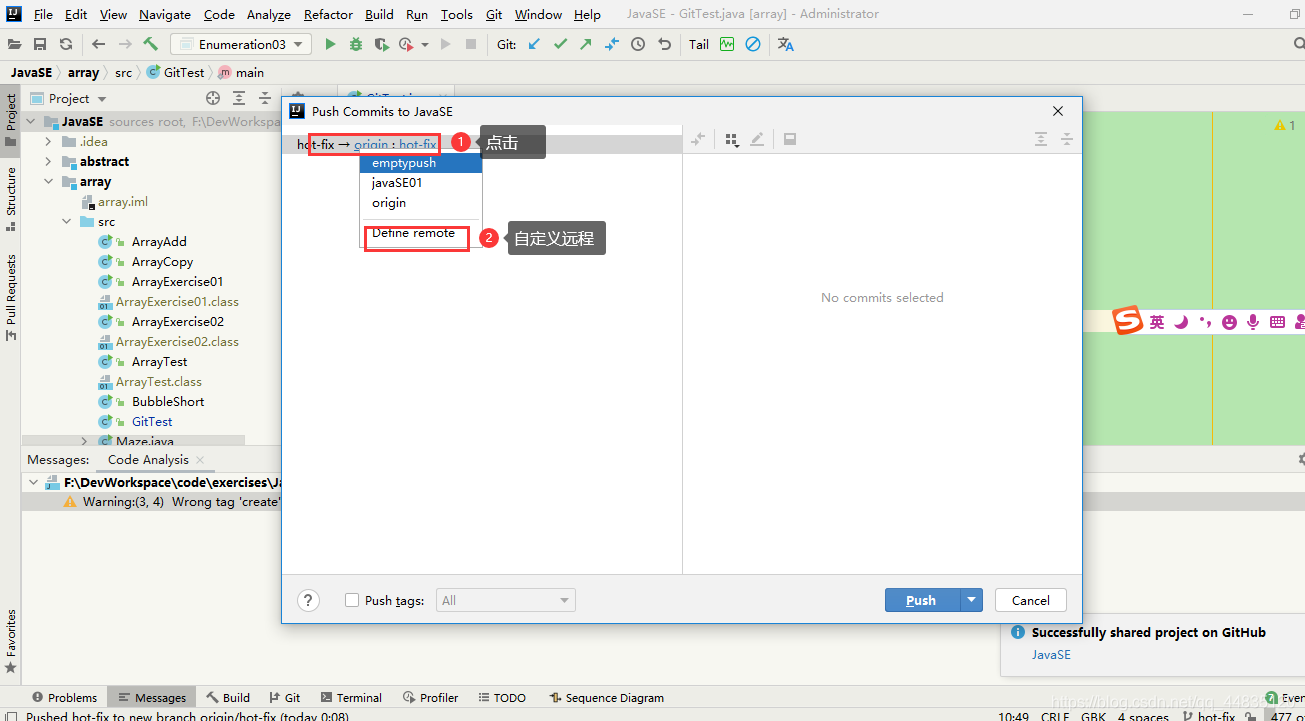Run Enumeration03 with the green play icon
The width and height of the screenshot is (1305, 721).
[330, 44]
